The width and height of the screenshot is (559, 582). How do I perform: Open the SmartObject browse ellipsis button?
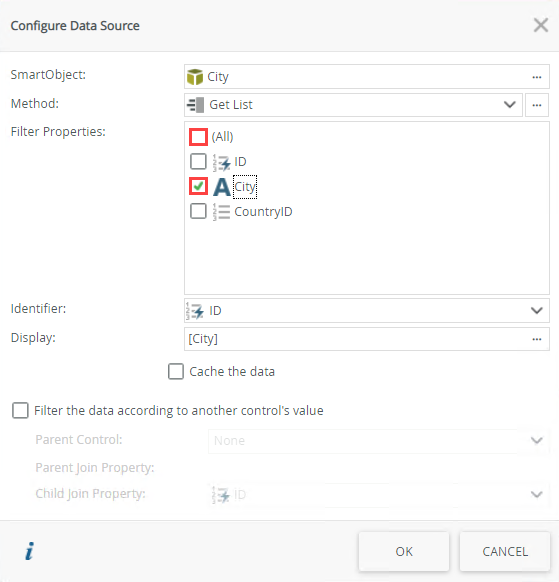pyautogui.click(x=537, y=77)
